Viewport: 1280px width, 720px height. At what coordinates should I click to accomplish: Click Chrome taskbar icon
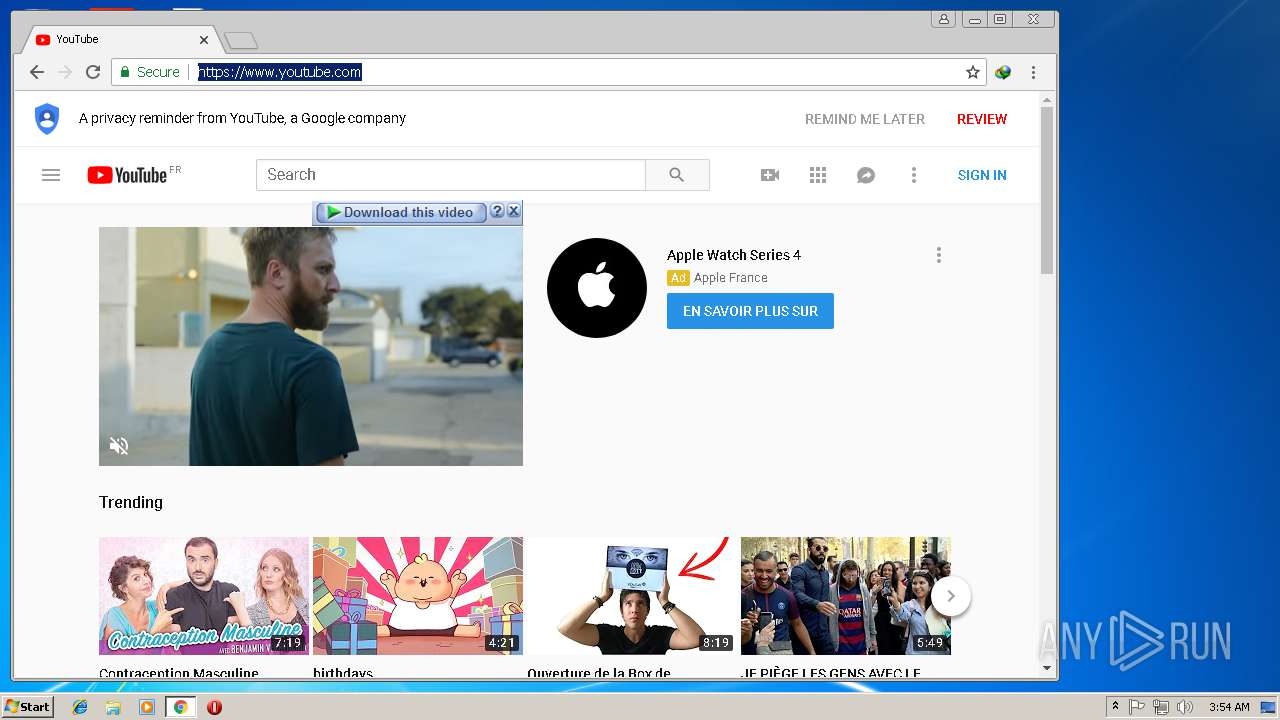click(181, 707)
